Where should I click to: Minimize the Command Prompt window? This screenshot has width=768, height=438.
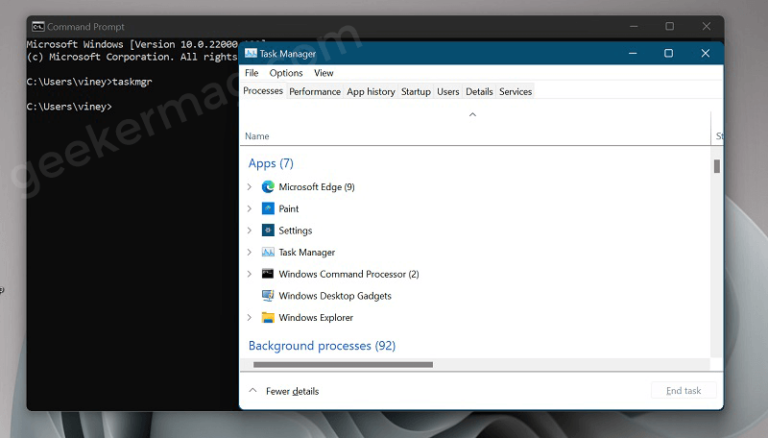(x=634, y=26)
